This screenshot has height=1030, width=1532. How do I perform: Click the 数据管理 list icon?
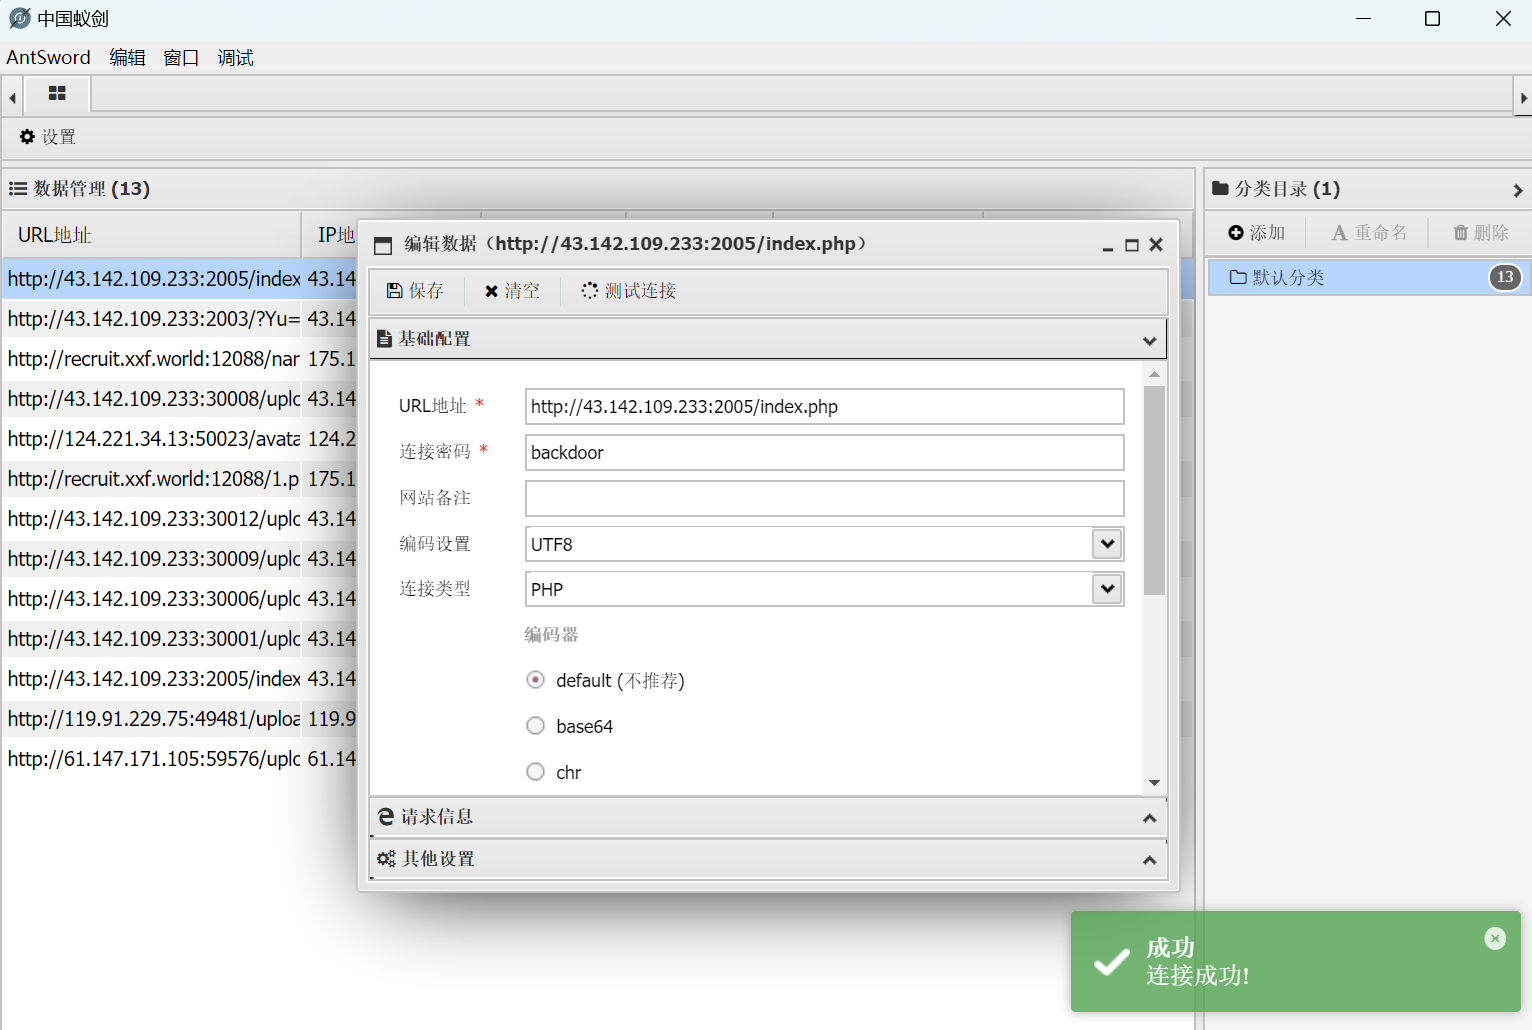coord(18,188)
